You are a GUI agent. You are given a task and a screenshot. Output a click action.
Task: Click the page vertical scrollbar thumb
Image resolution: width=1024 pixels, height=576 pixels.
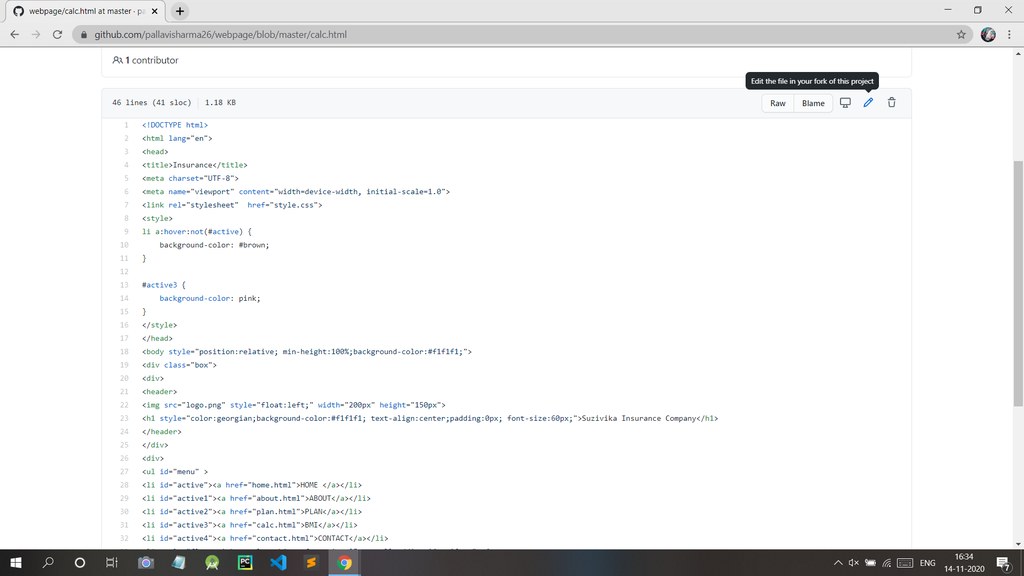click(1017, 284)
